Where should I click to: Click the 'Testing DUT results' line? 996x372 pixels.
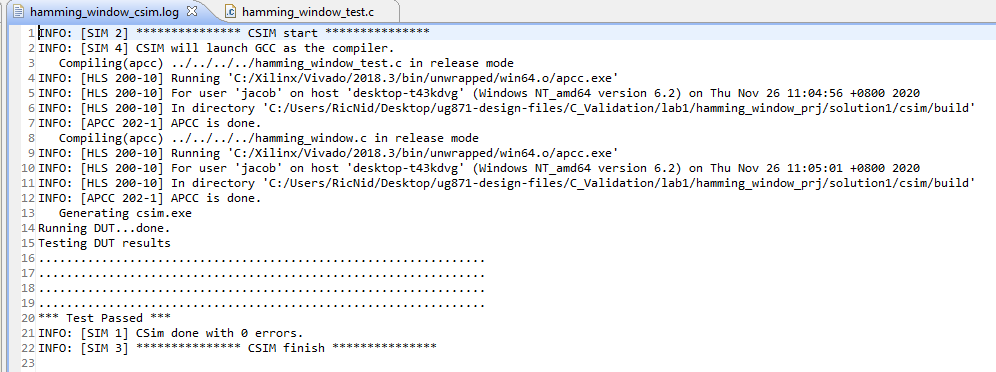(x=104, y=243)
